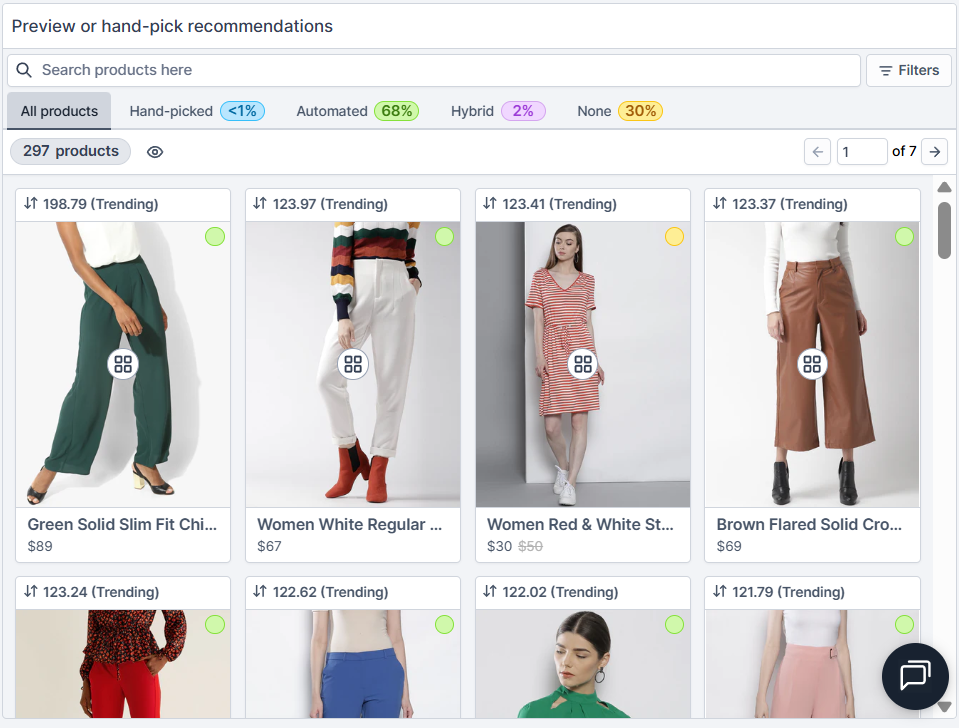959x728 pixels.
Task: Select the green trousers product image
Action: coord(123,365)
